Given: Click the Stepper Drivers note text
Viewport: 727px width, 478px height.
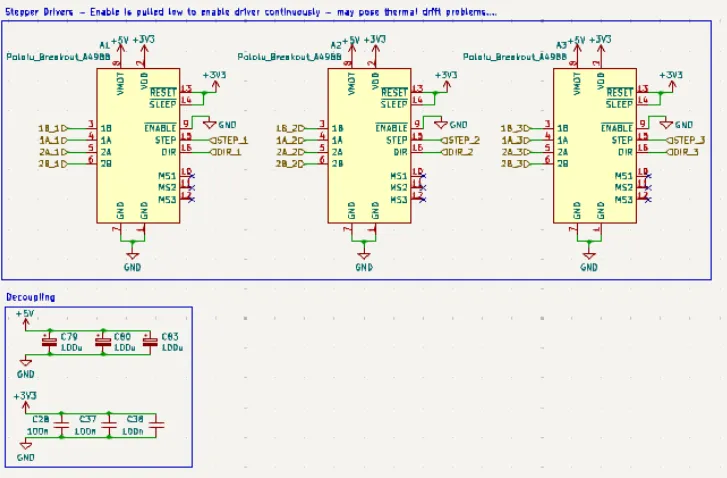Looking at the screenshot, I should coord(250,12).
